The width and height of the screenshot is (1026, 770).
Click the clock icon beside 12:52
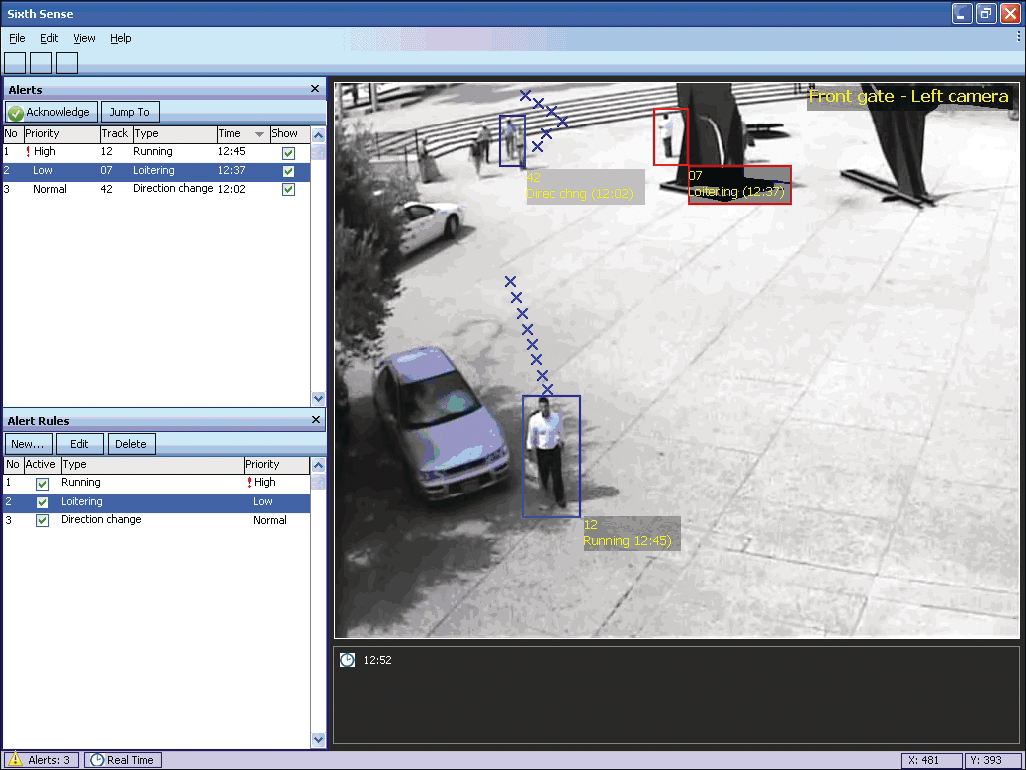[x=347, y=660]
